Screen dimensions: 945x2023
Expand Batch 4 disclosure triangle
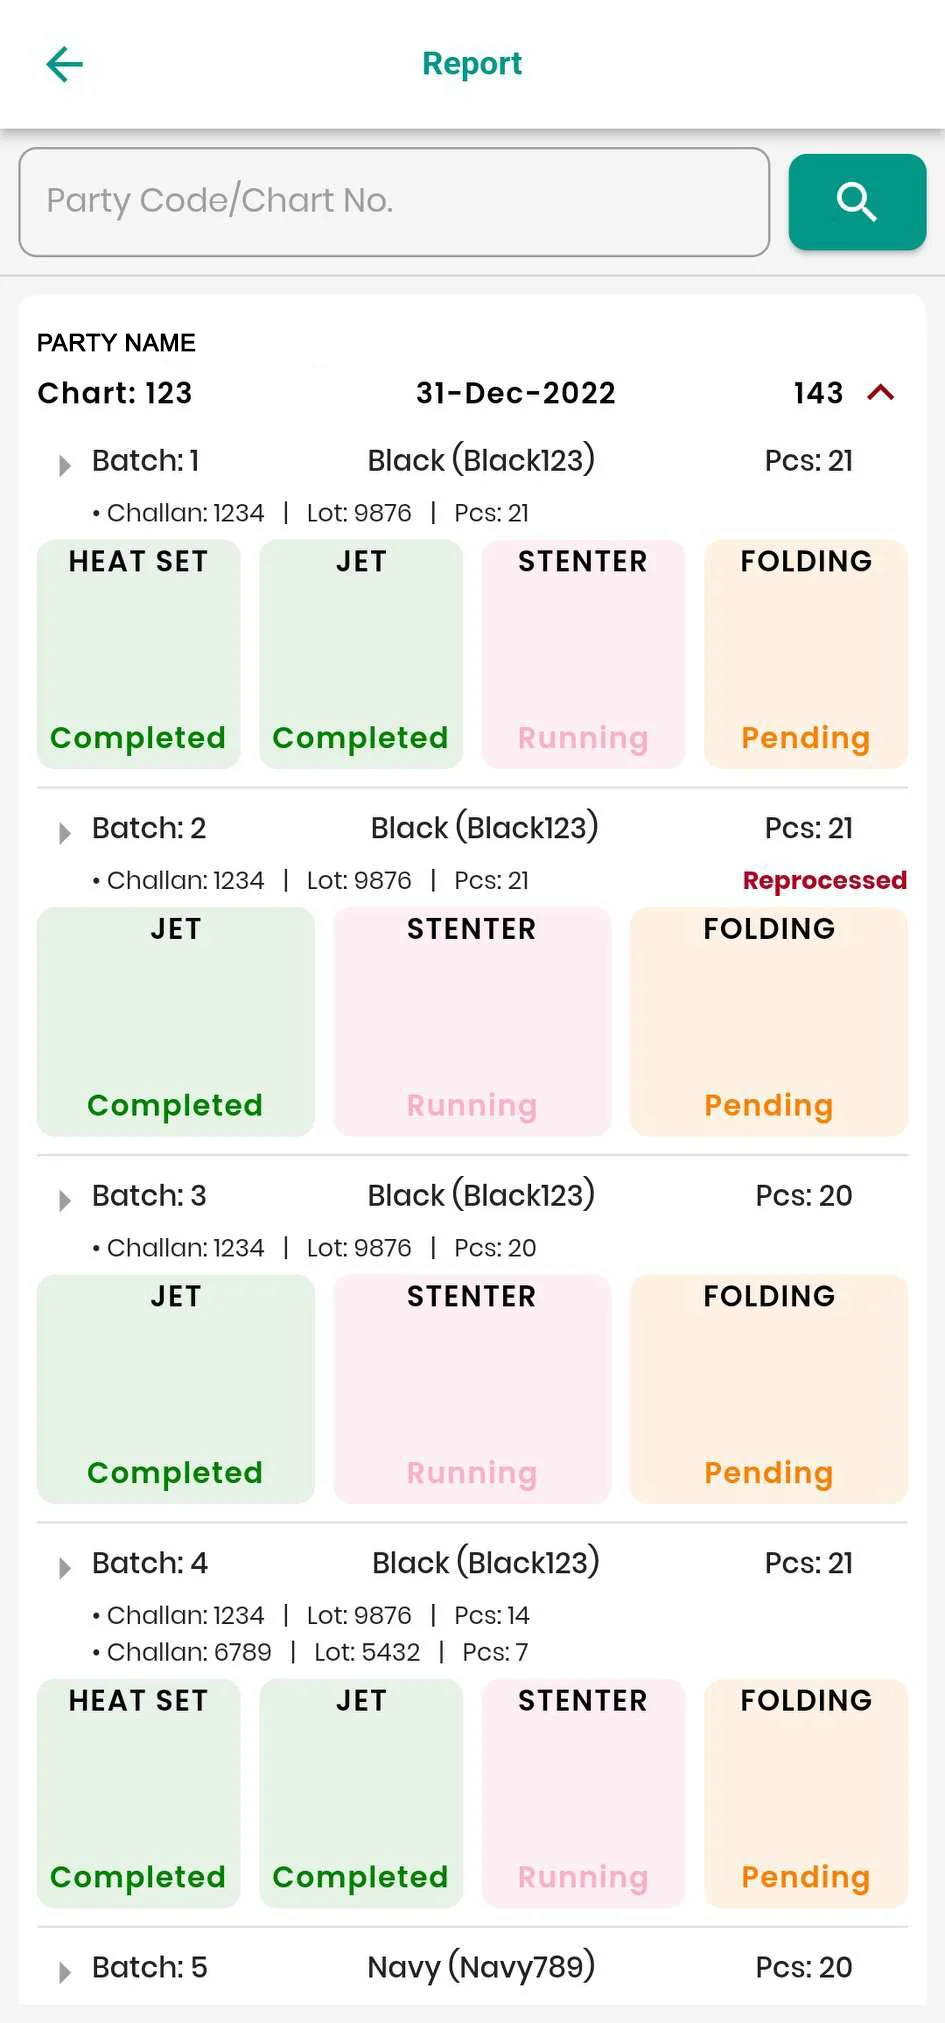(x=65, y=1567)
